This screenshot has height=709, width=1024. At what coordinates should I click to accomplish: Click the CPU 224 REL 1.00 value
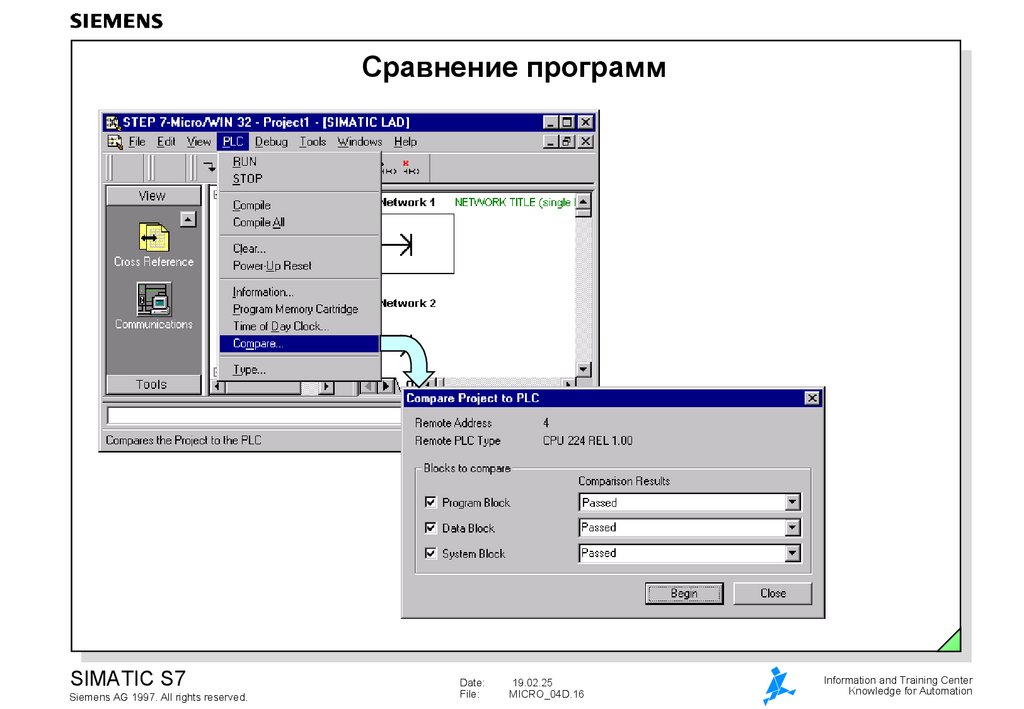click(x=588, y=441)
